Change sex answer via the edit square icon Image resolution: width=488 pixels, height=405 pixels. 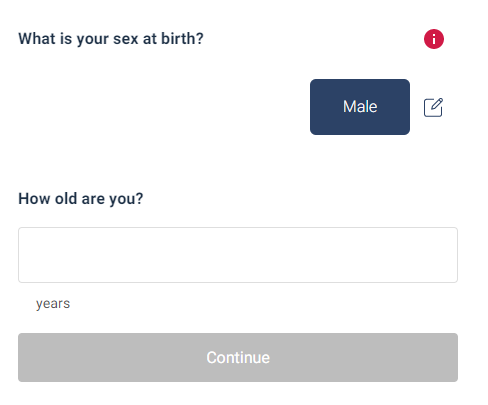click(433, 107)
